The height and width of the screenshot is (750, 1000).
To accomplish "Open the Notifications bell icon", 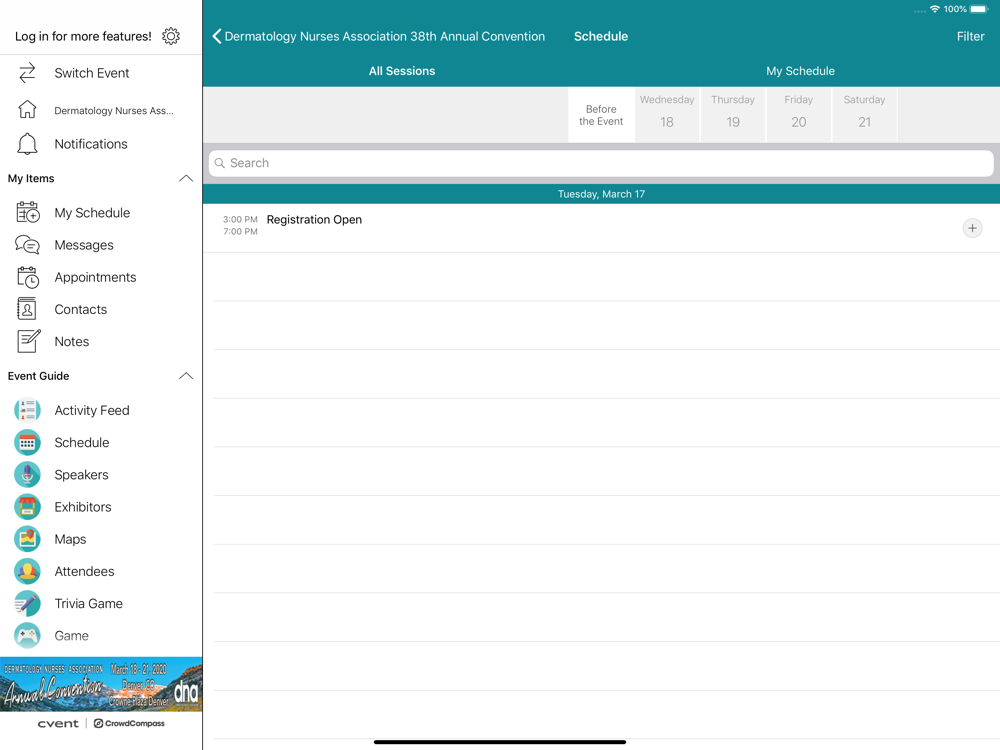I will click(x=27, y=144).
